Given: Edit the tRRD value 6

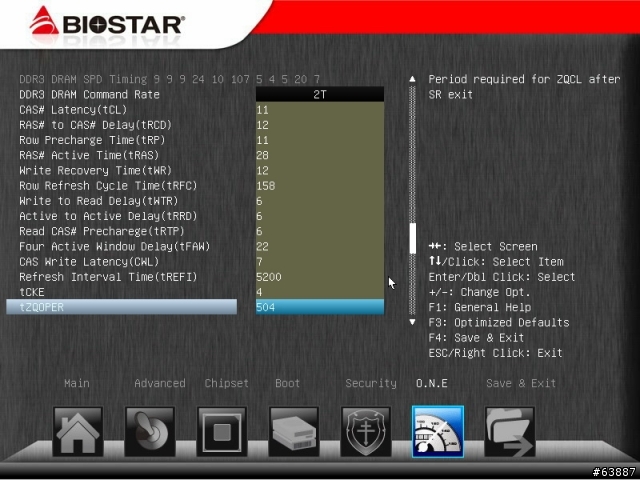Looking at the screenshot, I should (x=320, y=216).
